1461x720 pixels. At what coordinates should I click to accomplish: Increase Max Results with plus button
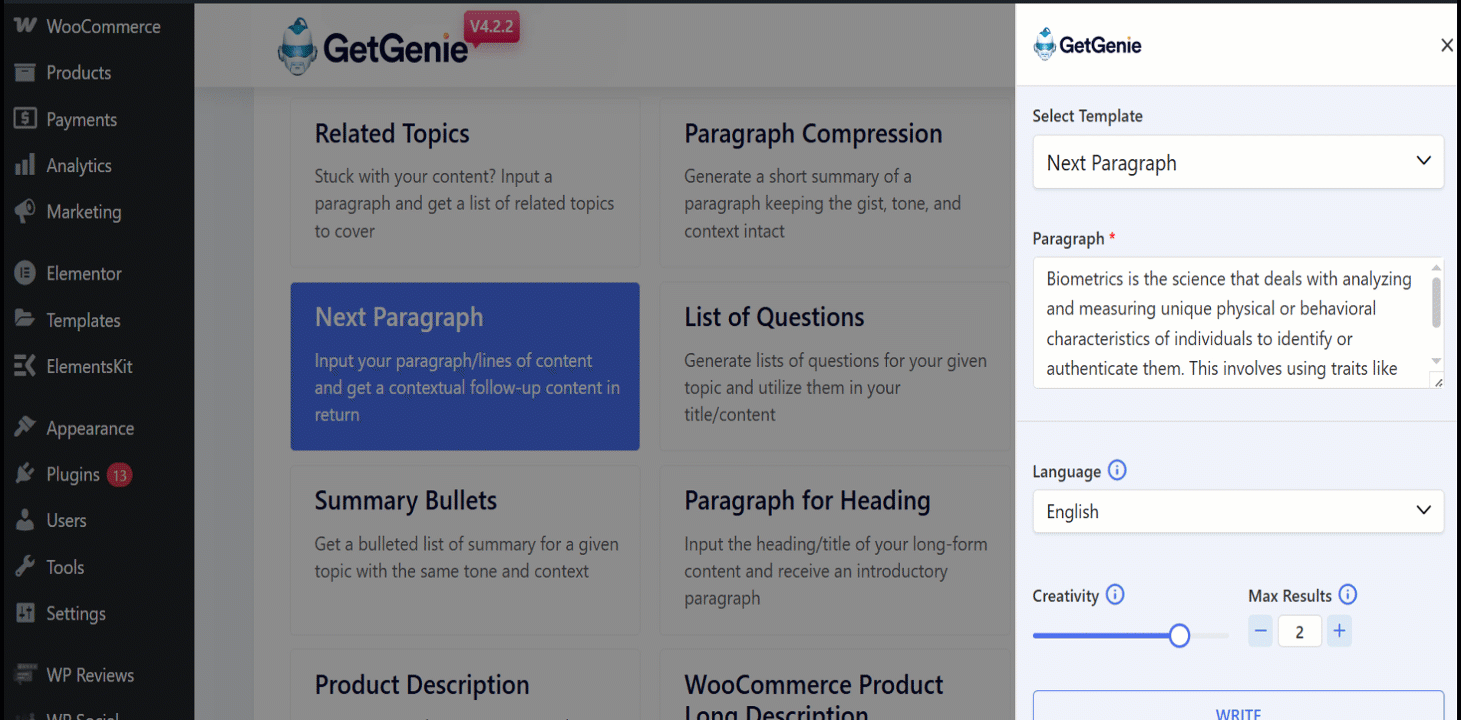(1340, 631)
